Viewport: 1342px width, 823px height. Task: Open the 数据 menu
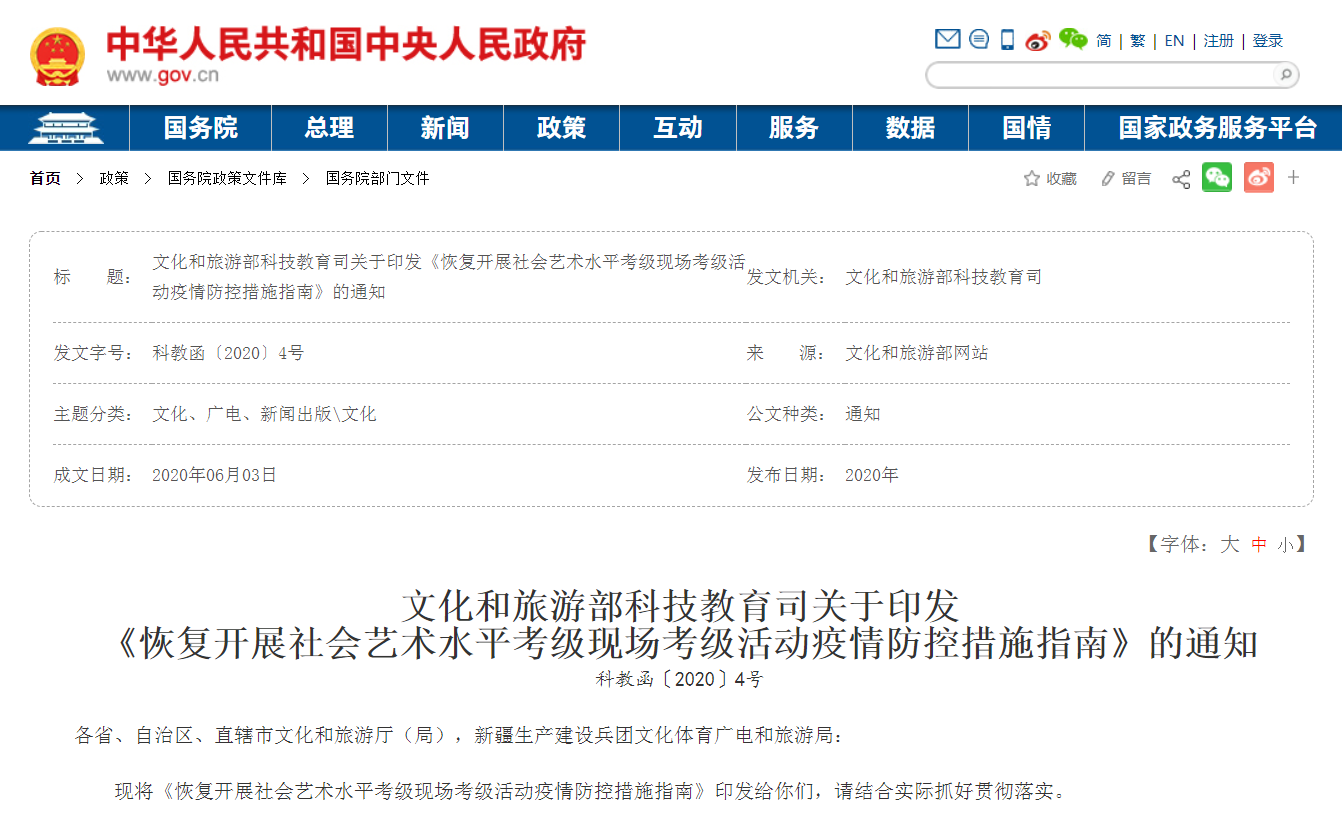(910, 128)
